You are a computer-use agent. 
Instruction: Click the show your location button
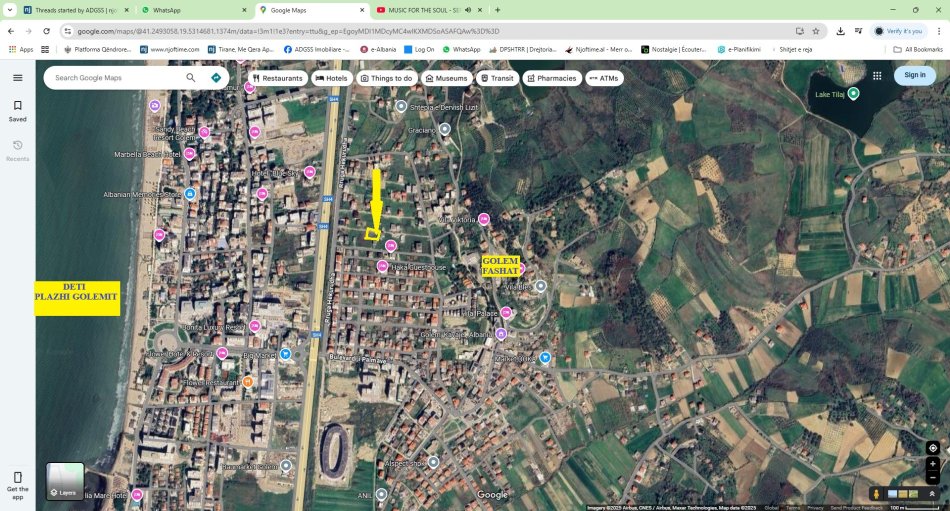tap(932, 448)
